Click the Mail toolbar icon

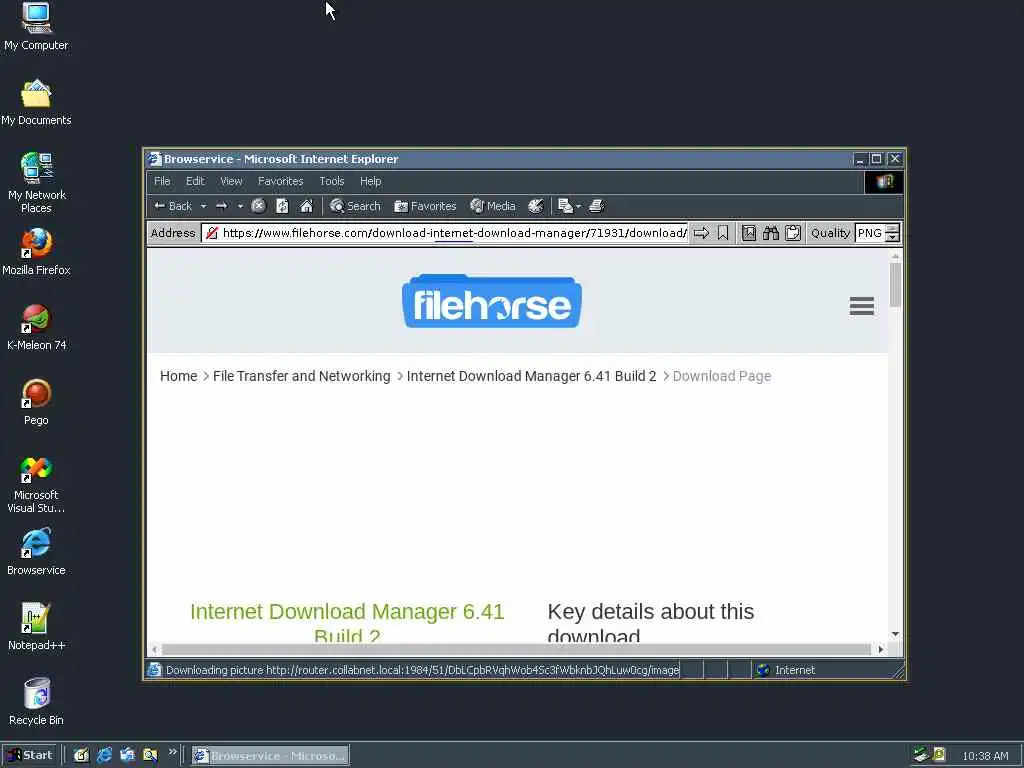pyautogui.click(x=566, y=206)
